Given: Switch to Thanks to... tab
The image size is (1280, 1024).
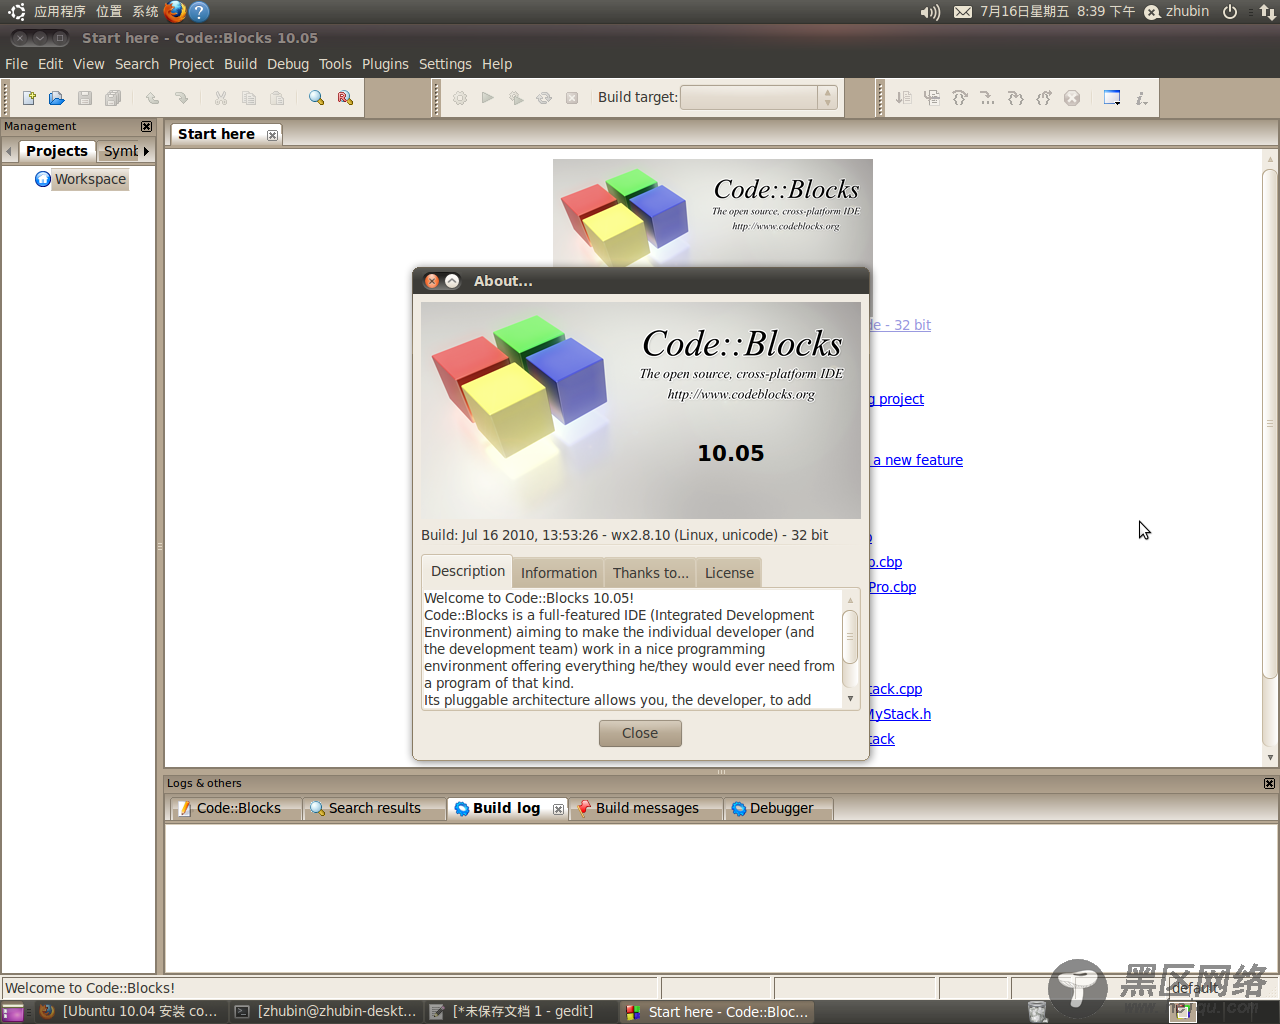Looking at the screenshot, I should 650,573.
